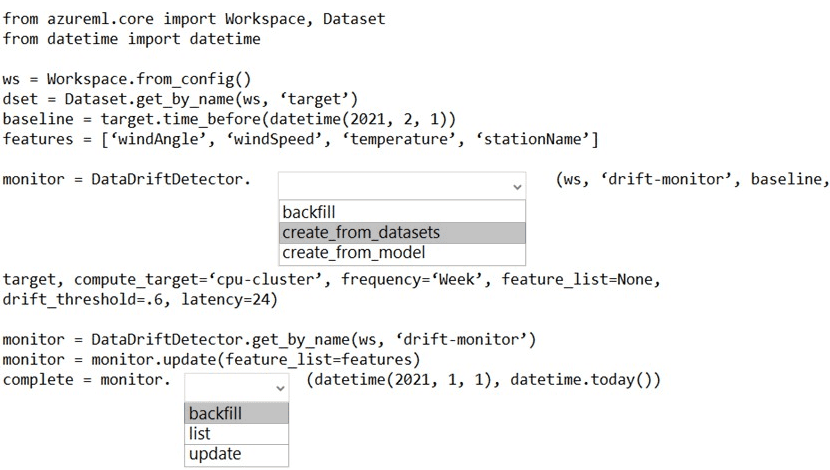This screenshot has width=830, height=470.
Task: Click the 'features = [...]' list line
Action: point(300,139)
